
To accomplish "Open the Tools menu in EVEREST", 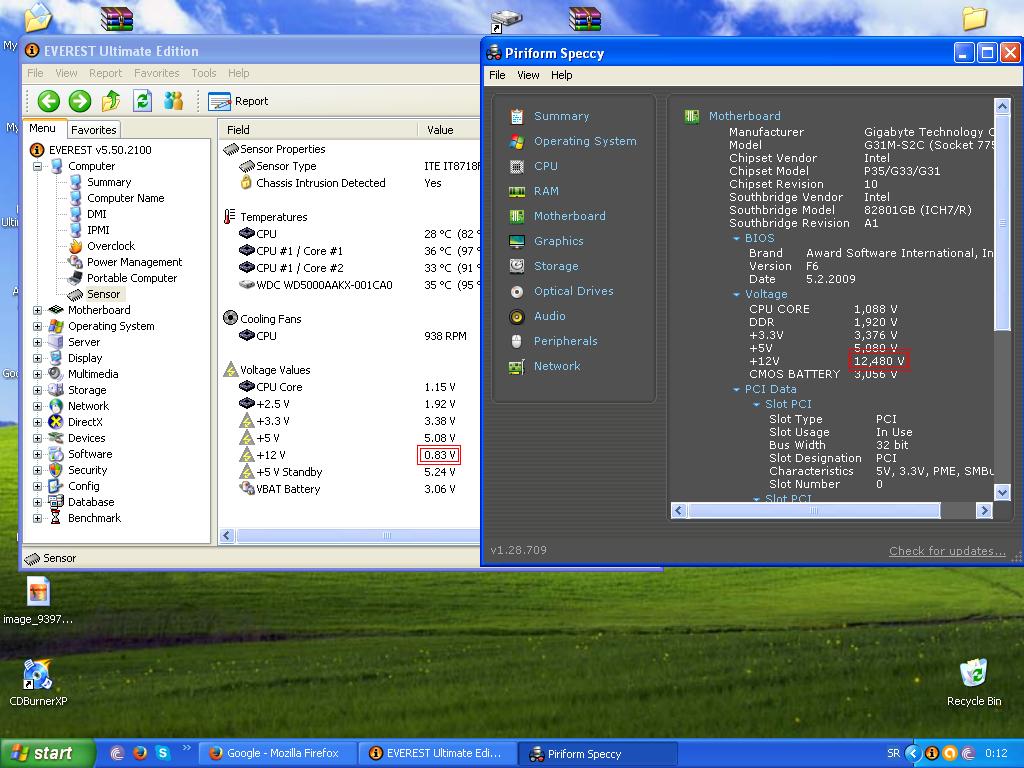I will coord(203,73).
